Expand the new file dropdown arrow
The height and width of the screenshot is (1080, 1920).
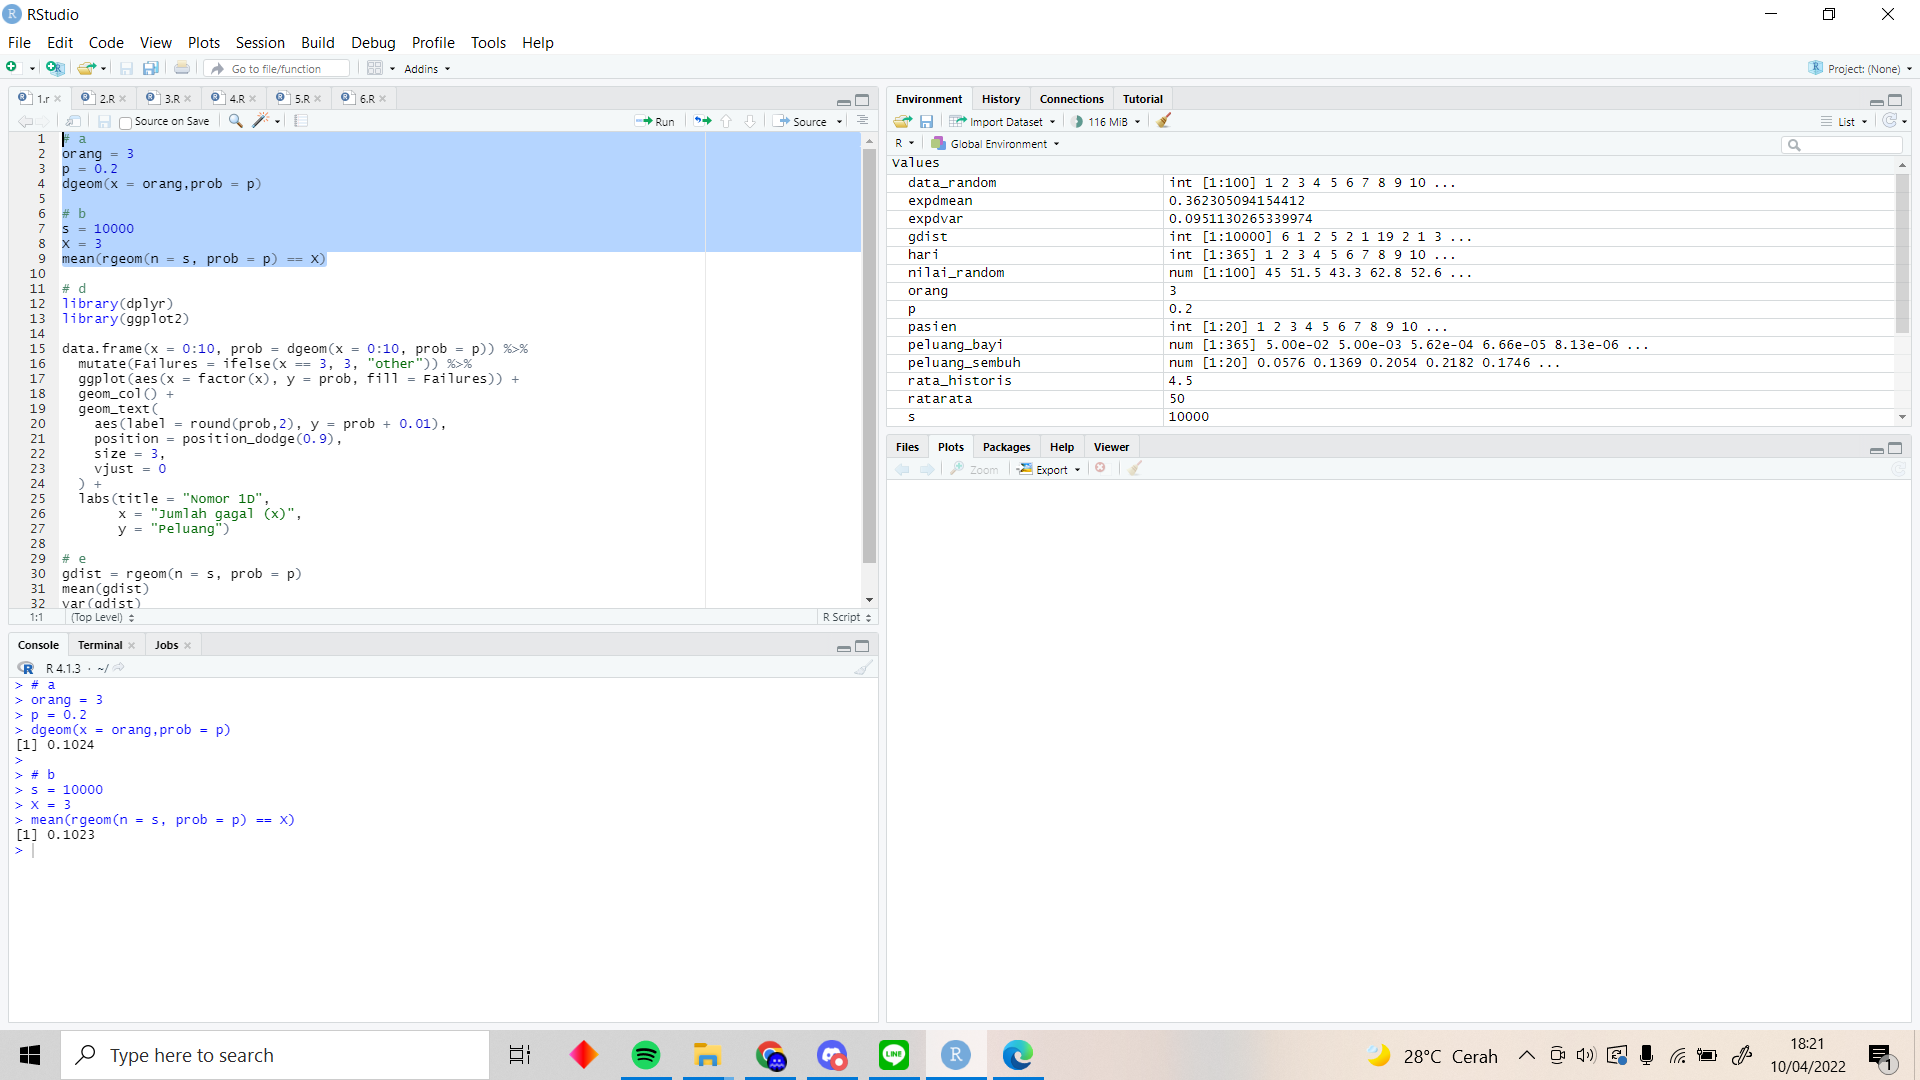pos(32,69)
